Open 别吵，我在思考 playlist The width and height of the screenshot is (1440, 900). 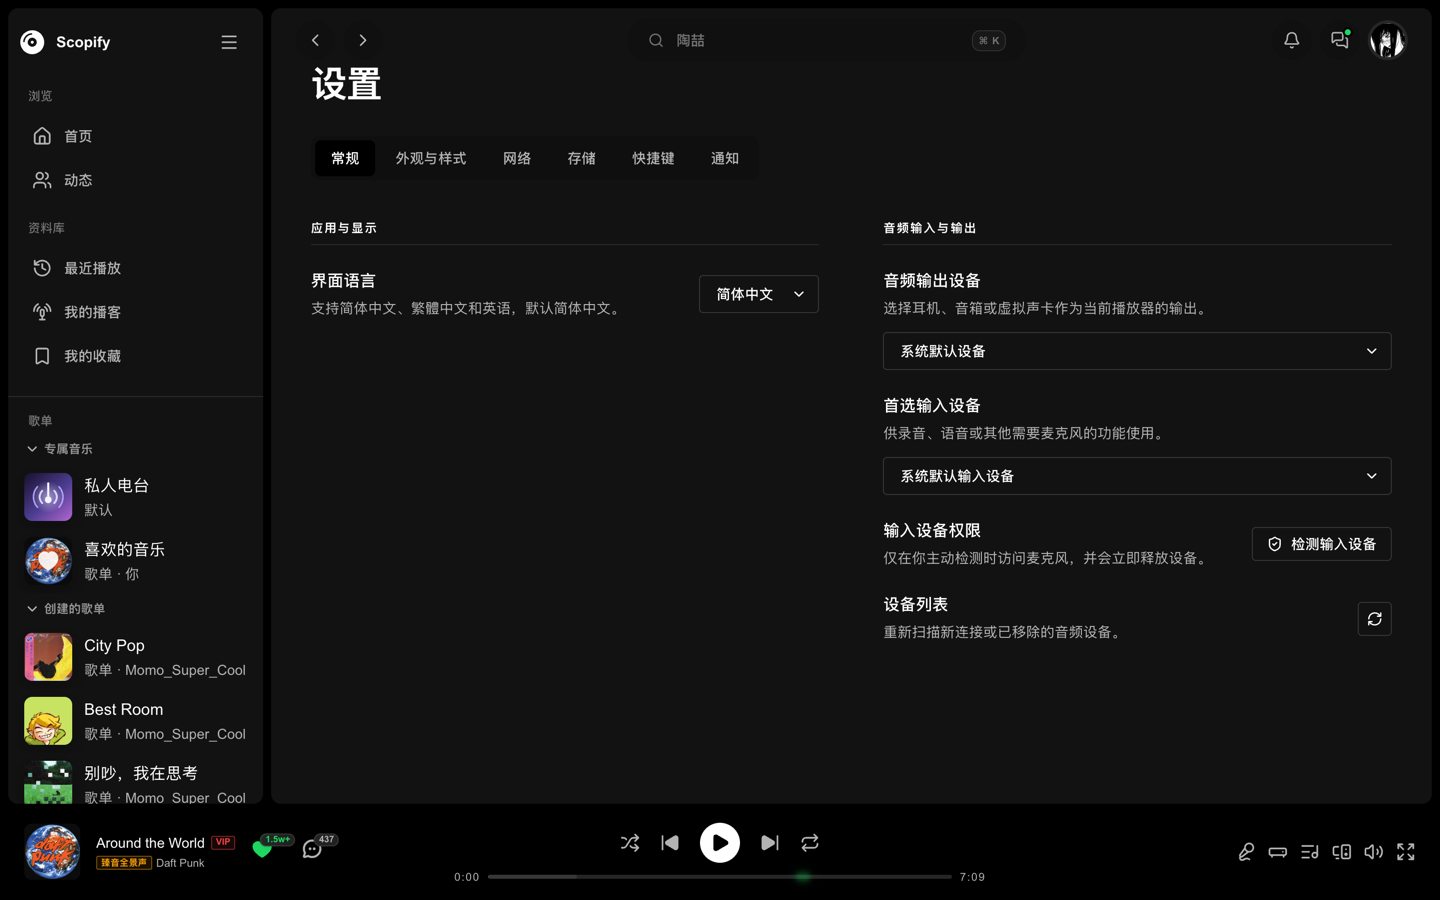(136, 782)
